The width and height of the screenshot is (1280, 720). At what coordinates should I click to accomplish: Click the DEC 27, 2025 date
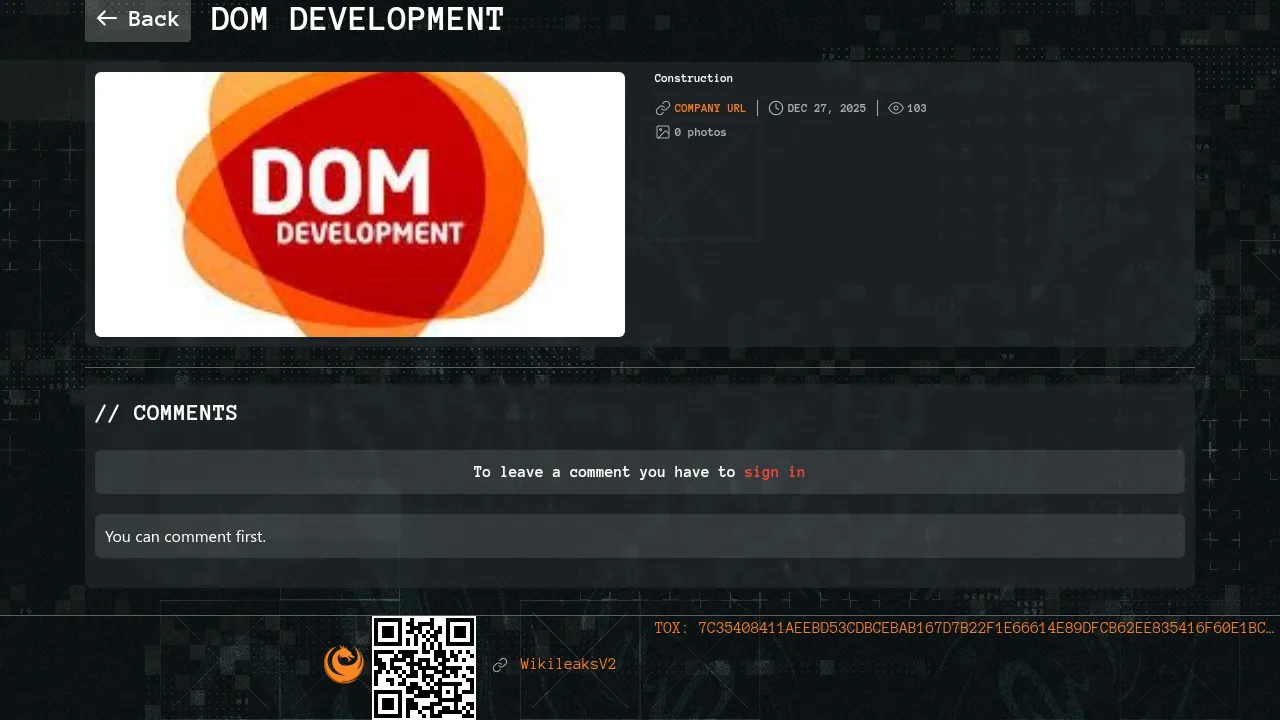[x=826, y=108]
